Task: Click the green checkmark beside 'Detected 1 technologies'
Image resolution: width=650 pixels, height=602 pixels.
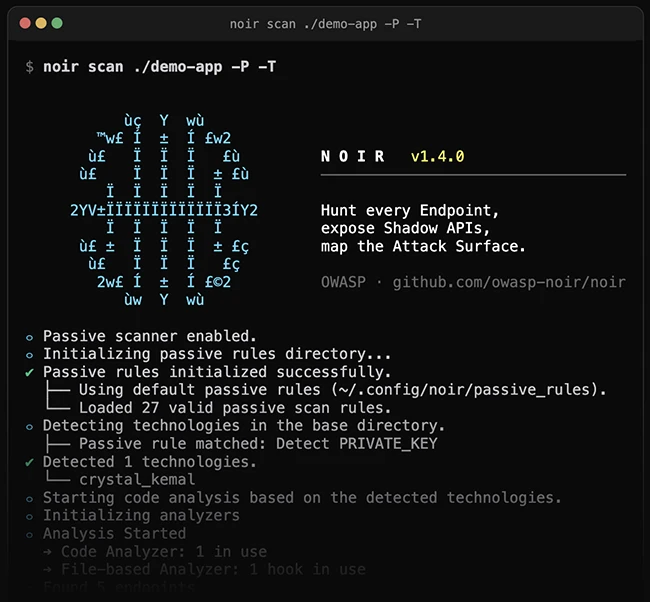Action: [x=29, y=462]
